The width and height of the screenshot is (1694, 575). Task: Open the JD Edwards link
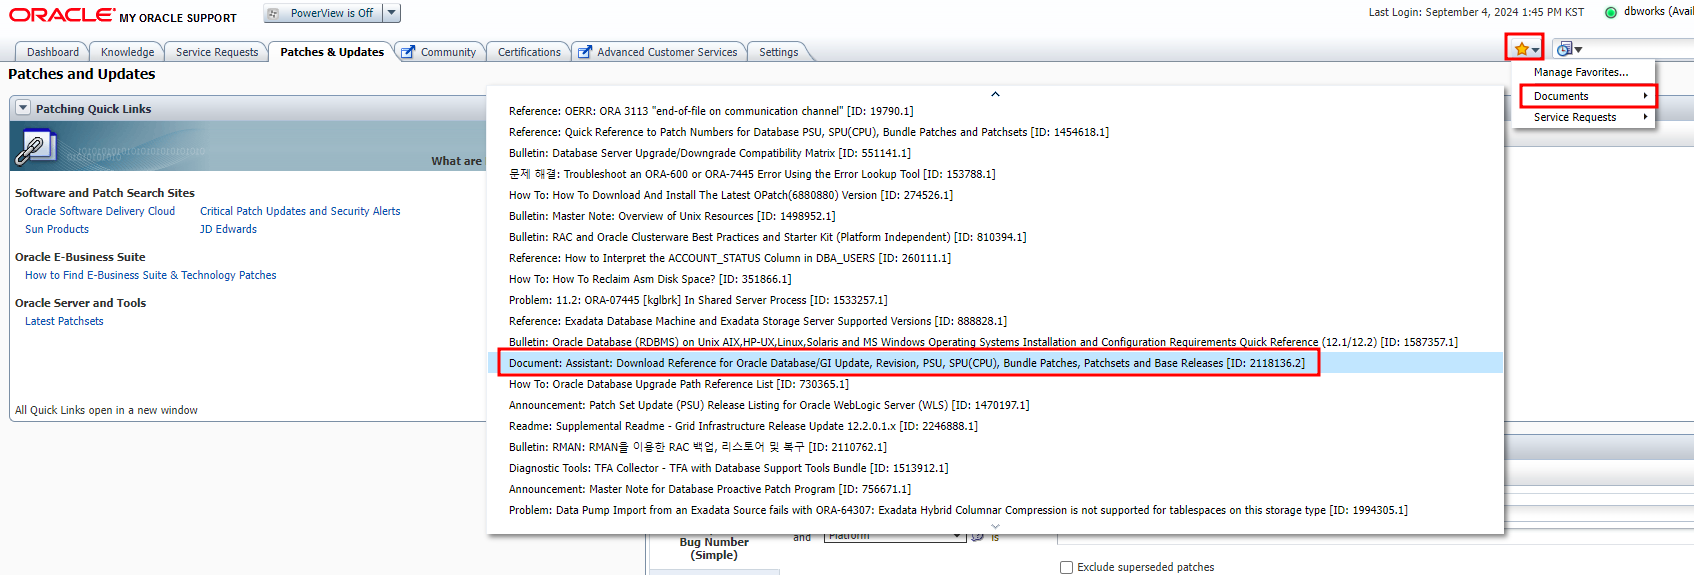228,229
